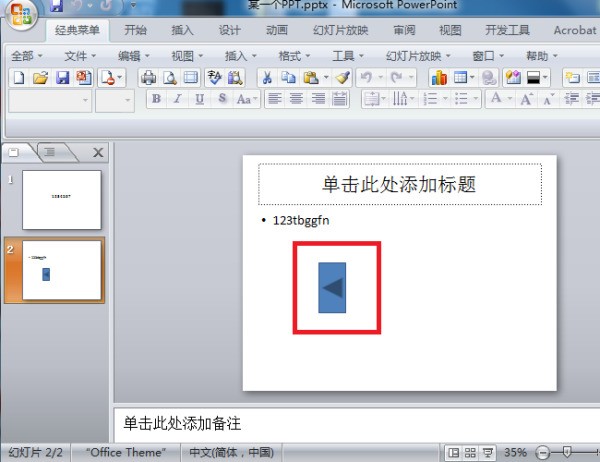
Task: Open the 文件 classic menu
Action: [x=80, y=56]
